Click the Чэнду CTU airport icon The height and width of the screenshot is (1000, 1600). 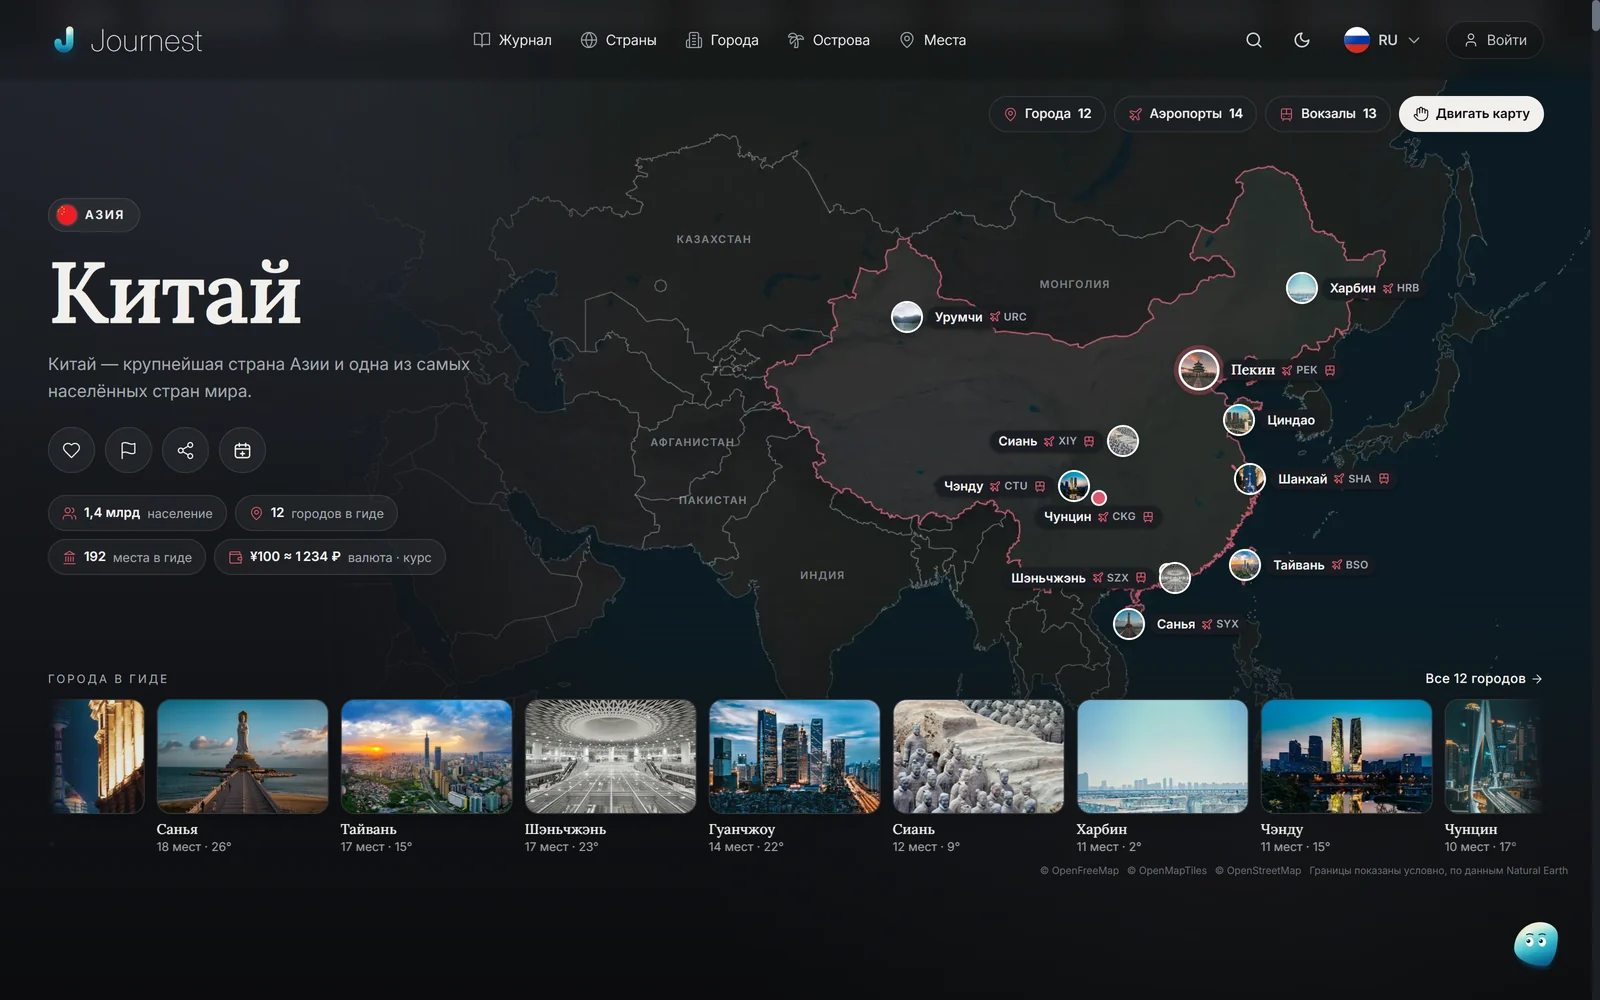995,486
